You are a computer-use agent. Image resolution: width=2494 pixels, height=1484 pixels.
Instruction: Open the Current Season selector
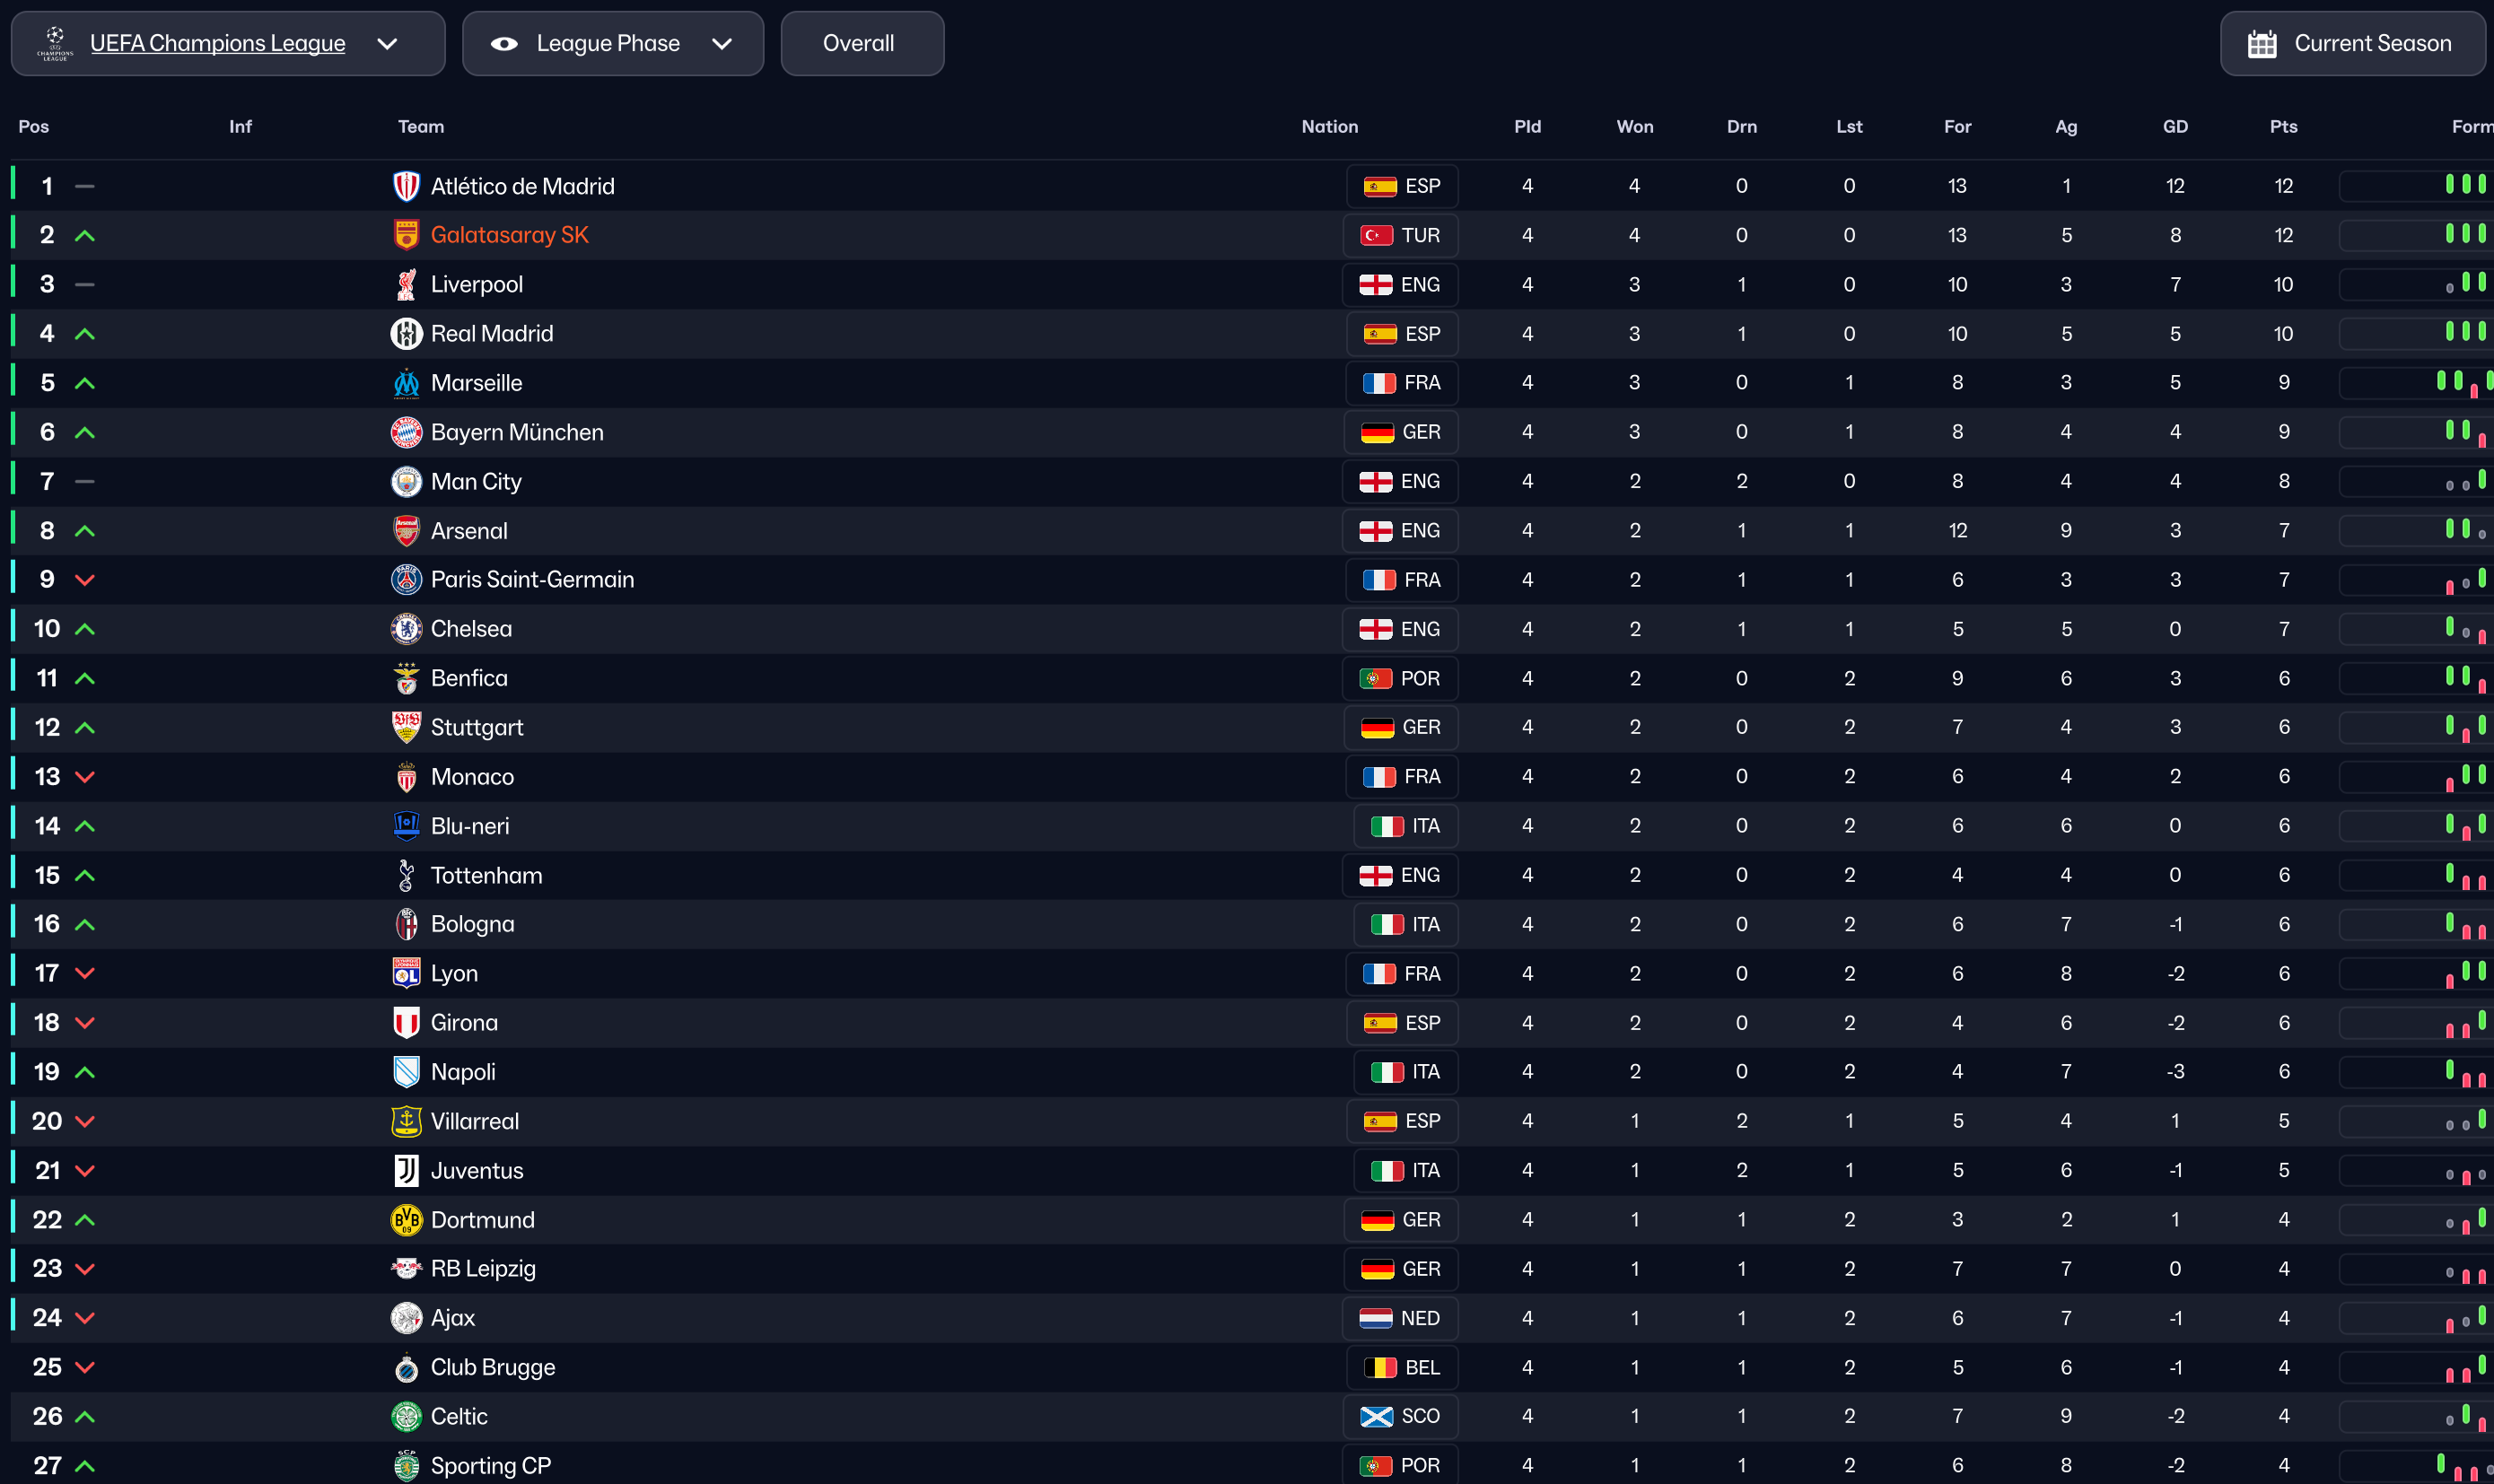point(2351,44)
